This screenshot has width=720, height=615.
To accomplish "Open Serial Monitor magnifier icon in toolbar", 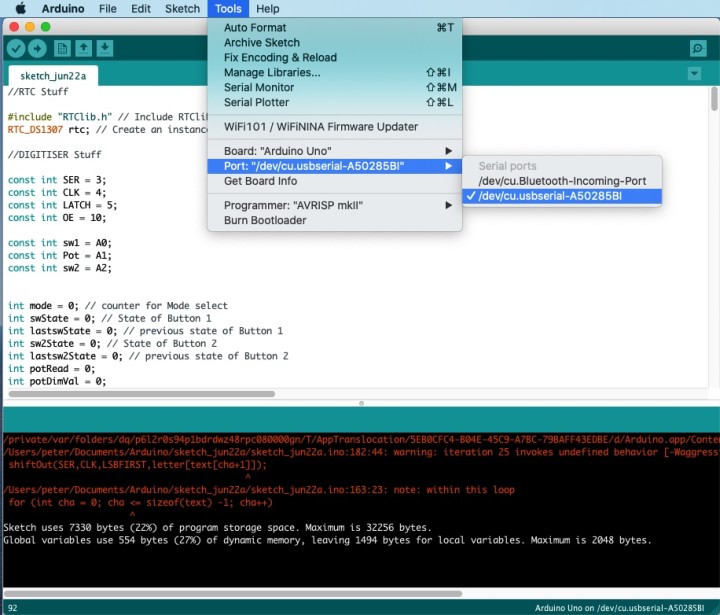I will [698, 48].
